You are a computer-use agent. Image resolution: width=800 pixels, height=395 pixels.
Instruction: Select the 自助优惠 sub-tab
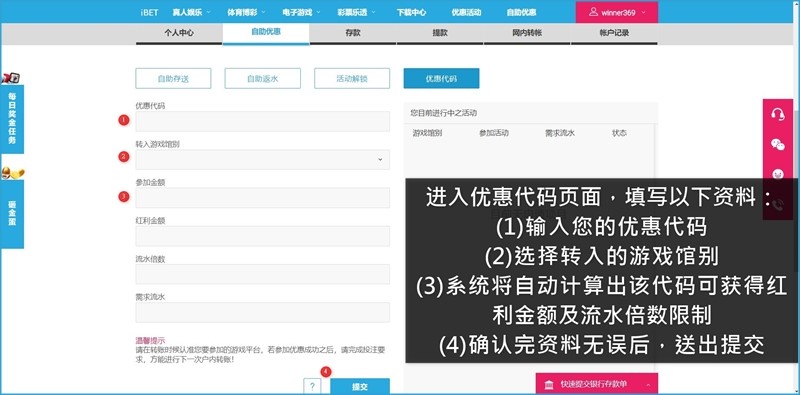[266, 32]
